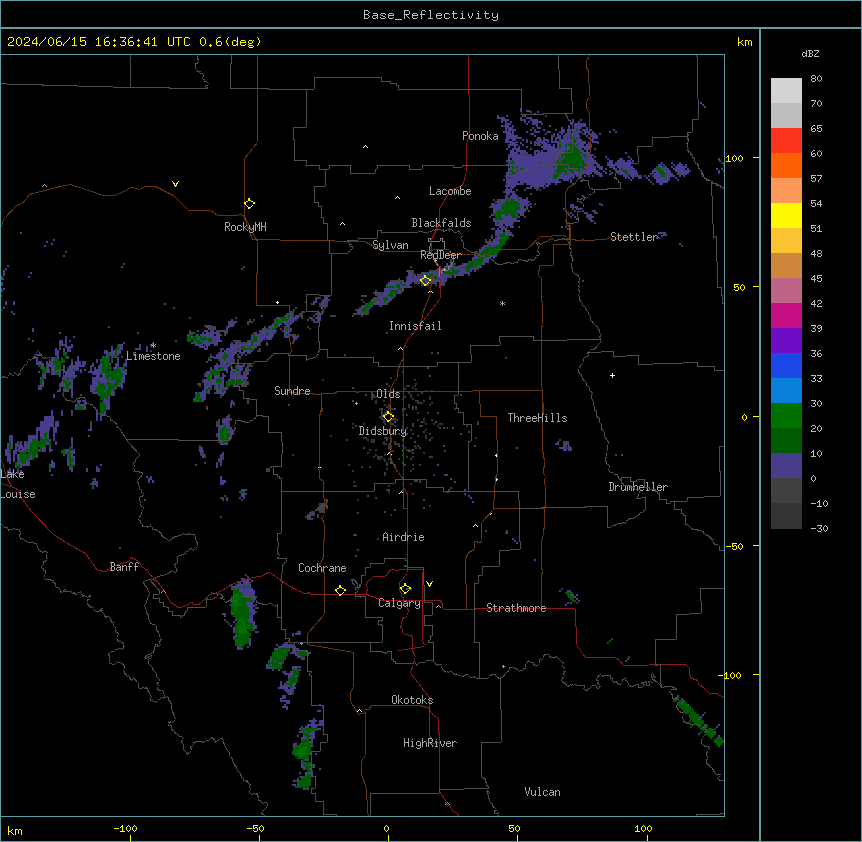This screenshot has height=842, width=862.
Task: Click the Base_Reflectivity title text
Action: (431, 15)
